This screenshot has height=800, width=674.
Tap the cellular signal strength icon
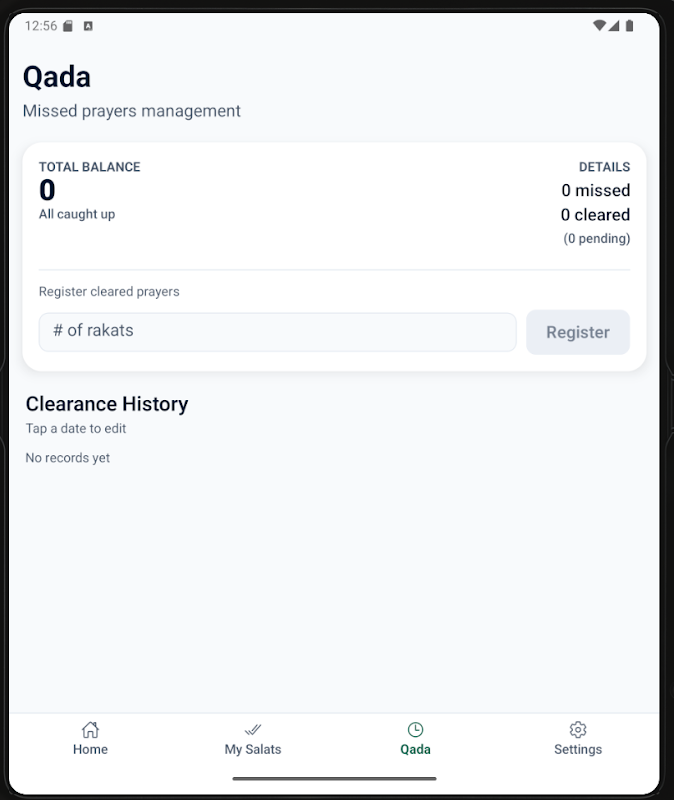click(614, 26)
